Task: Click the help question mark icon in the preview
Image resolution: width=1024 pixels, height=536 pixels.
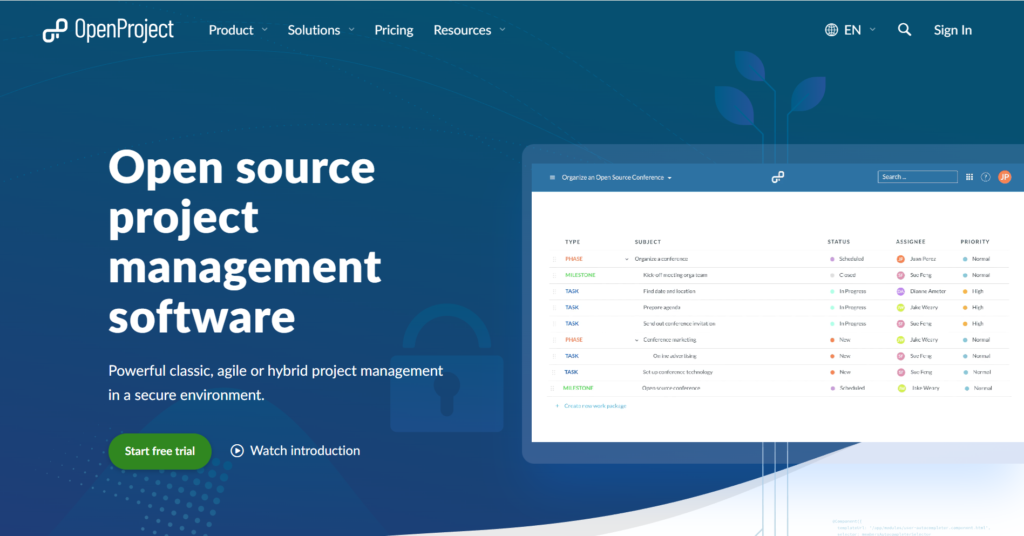Action: point(985,177)
